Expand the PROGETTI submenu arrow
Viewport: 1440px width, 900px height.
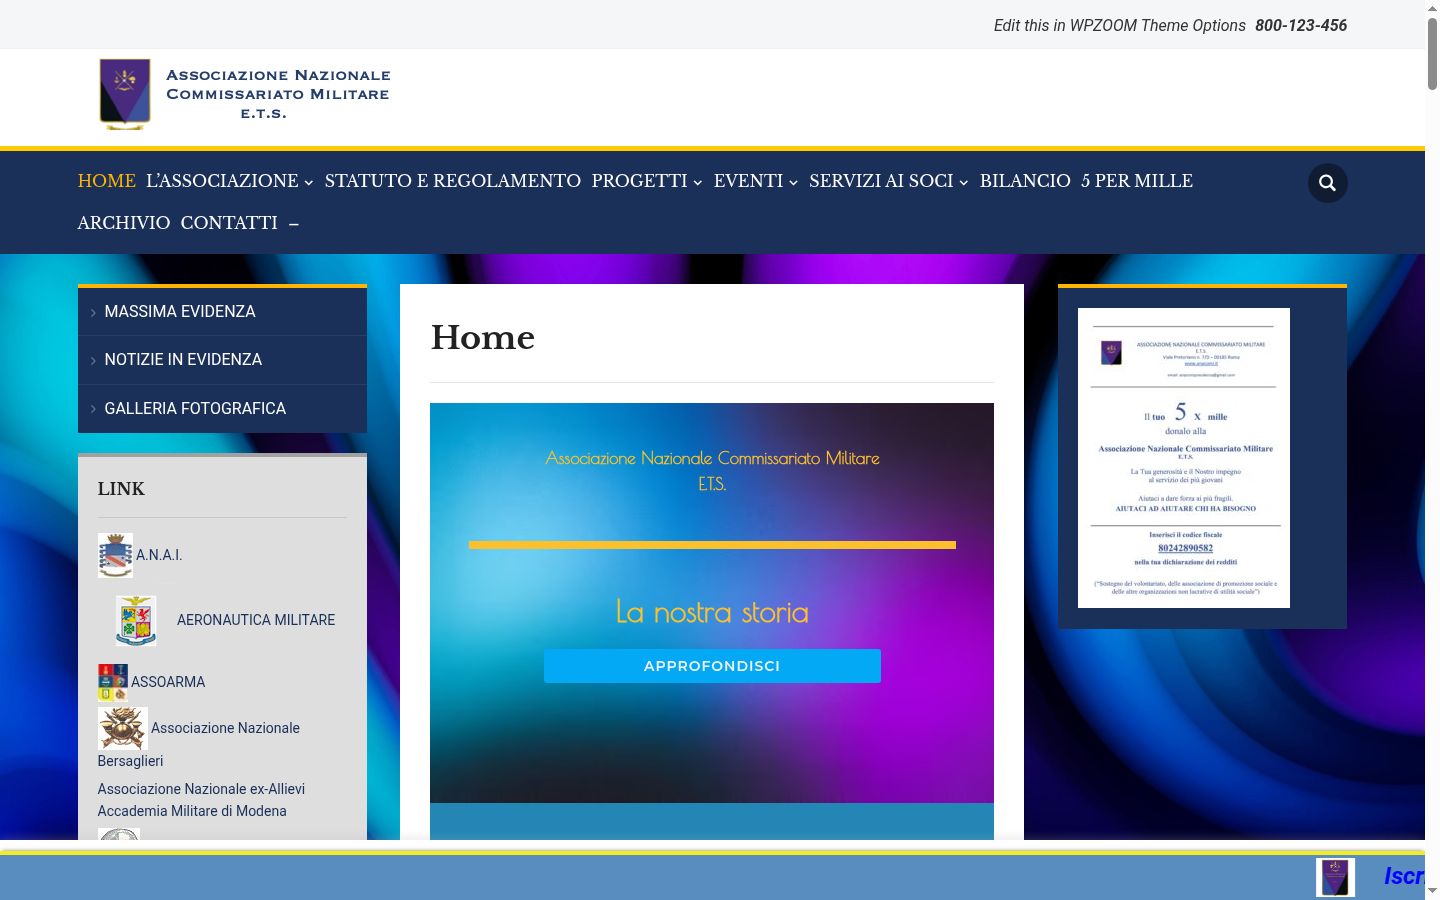pos(698,182)
